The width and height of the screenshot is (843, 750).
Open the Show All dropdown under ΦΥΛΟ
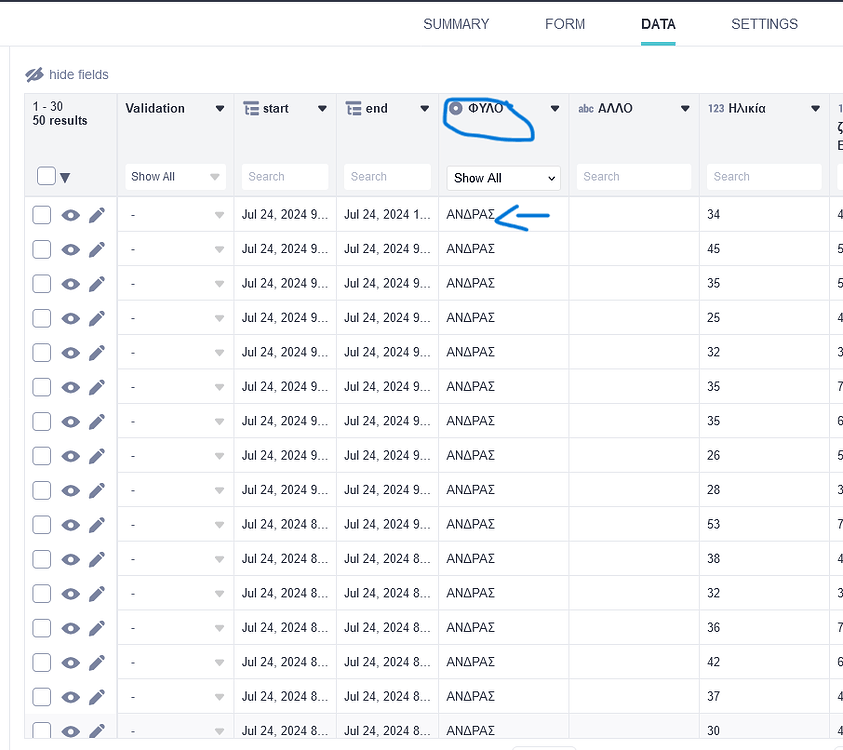coord(503,177)
